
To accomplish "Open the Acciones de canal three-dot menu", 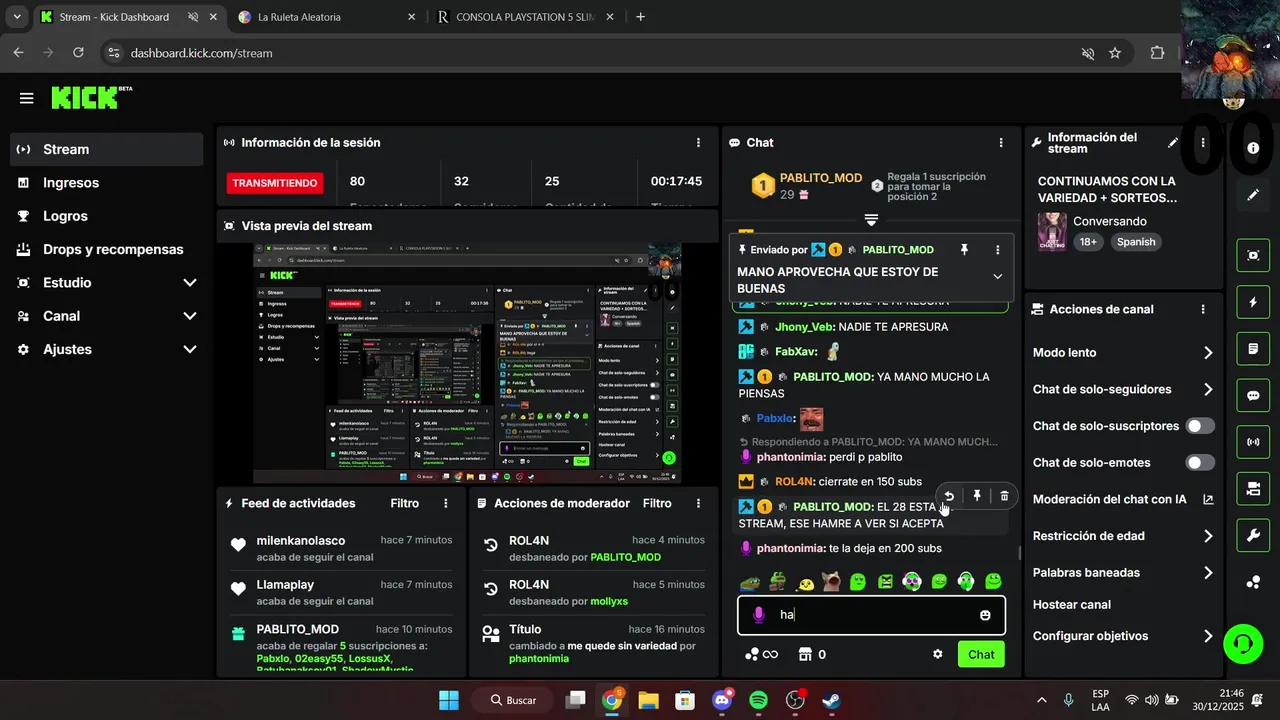I will coord(1203,310).
